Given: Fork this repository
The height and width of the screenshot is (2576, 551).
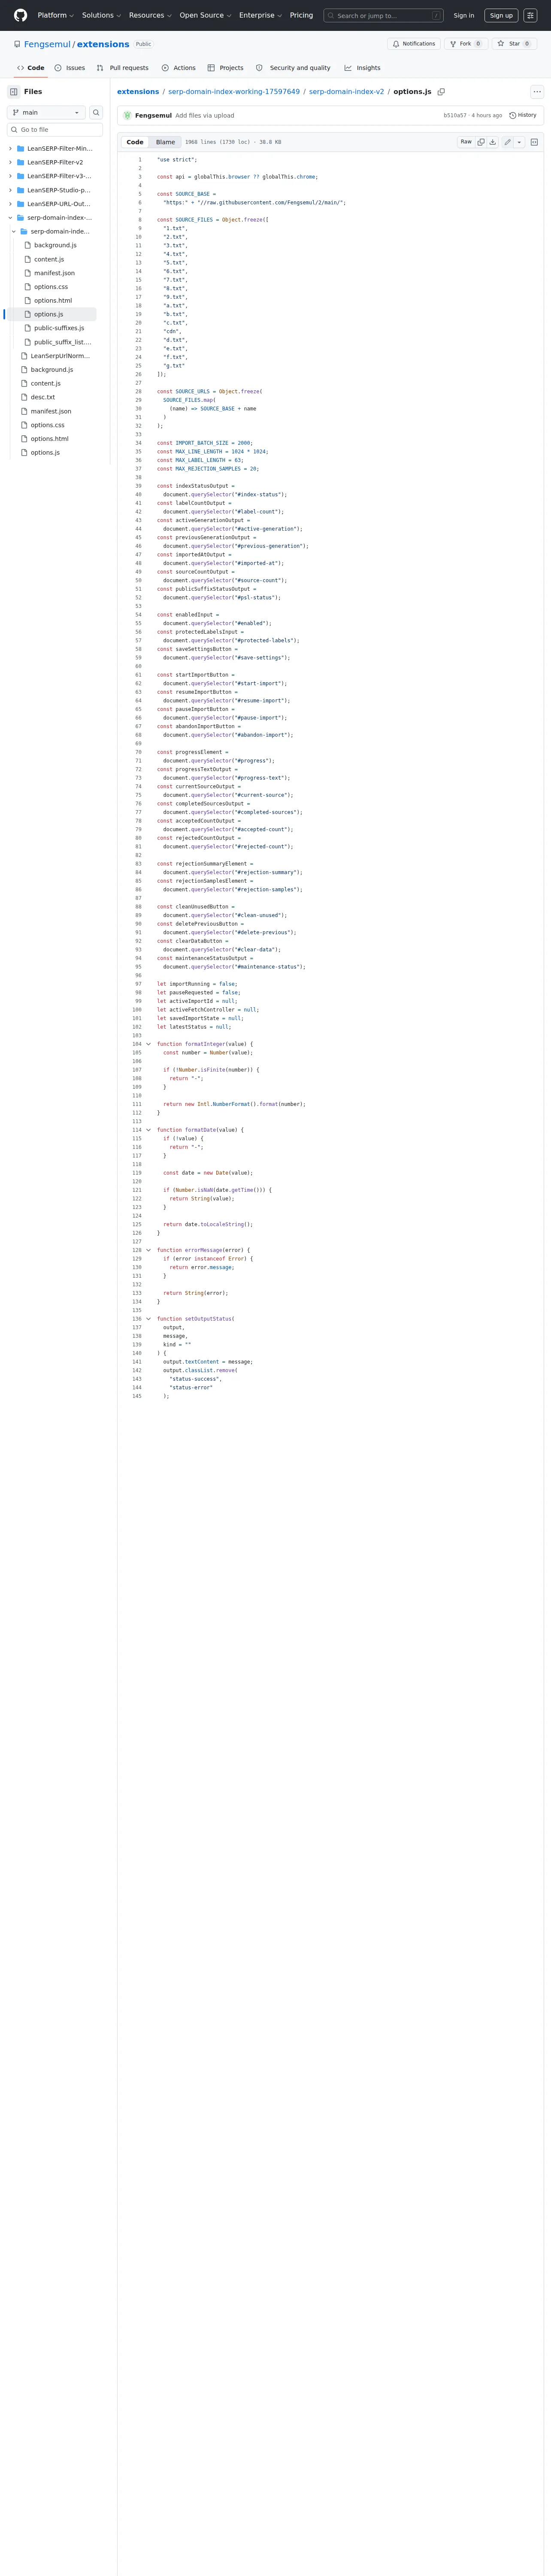Looking at the screenshot, I should [x=465, y=44].
